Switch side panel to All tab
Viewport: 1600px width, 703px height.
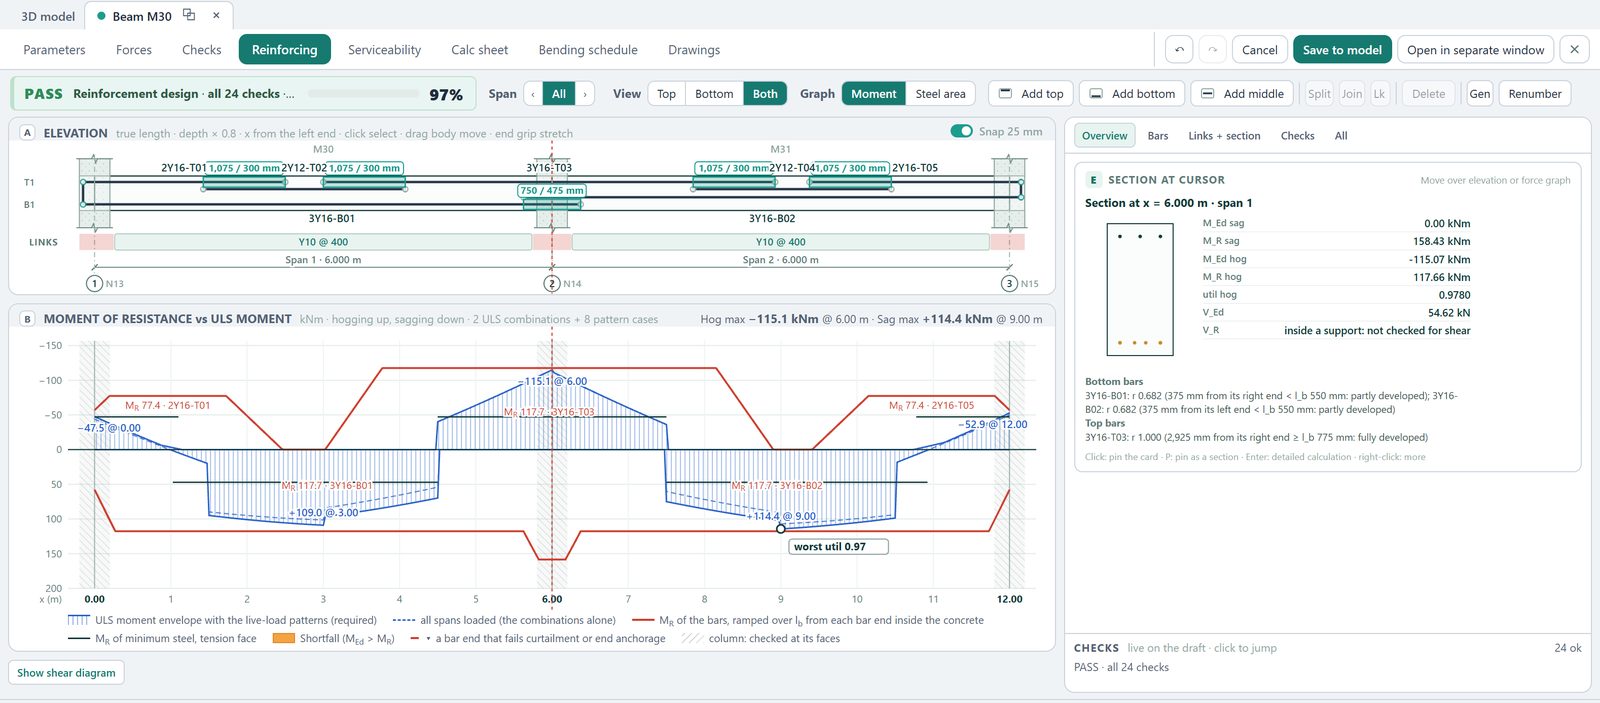1341,136
